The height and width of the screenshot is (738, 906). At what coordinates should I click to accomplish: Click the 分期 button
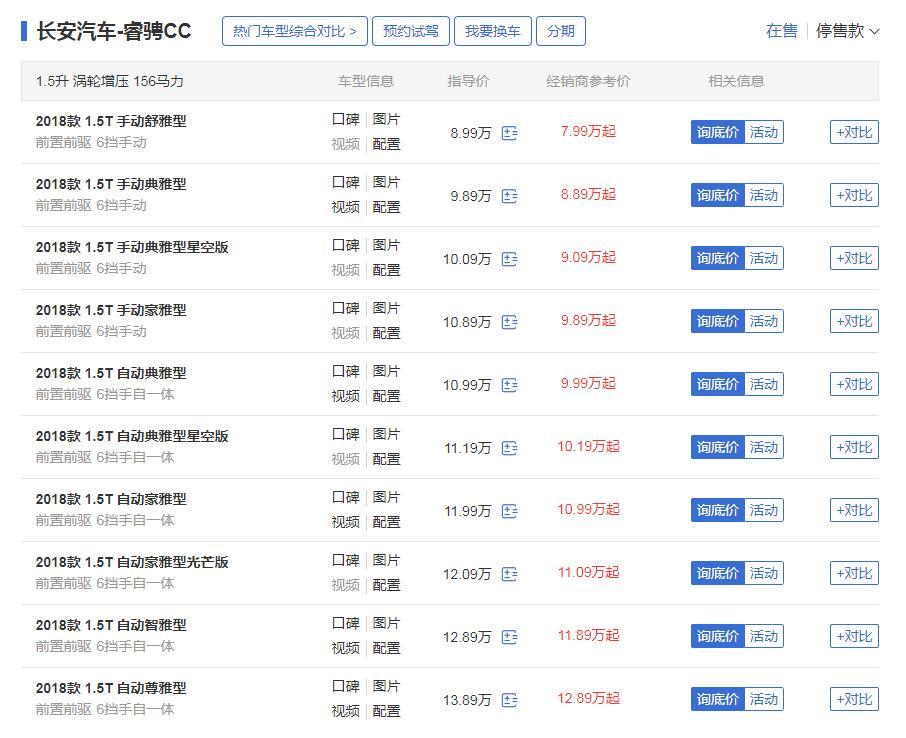click(x=561, y=31)
